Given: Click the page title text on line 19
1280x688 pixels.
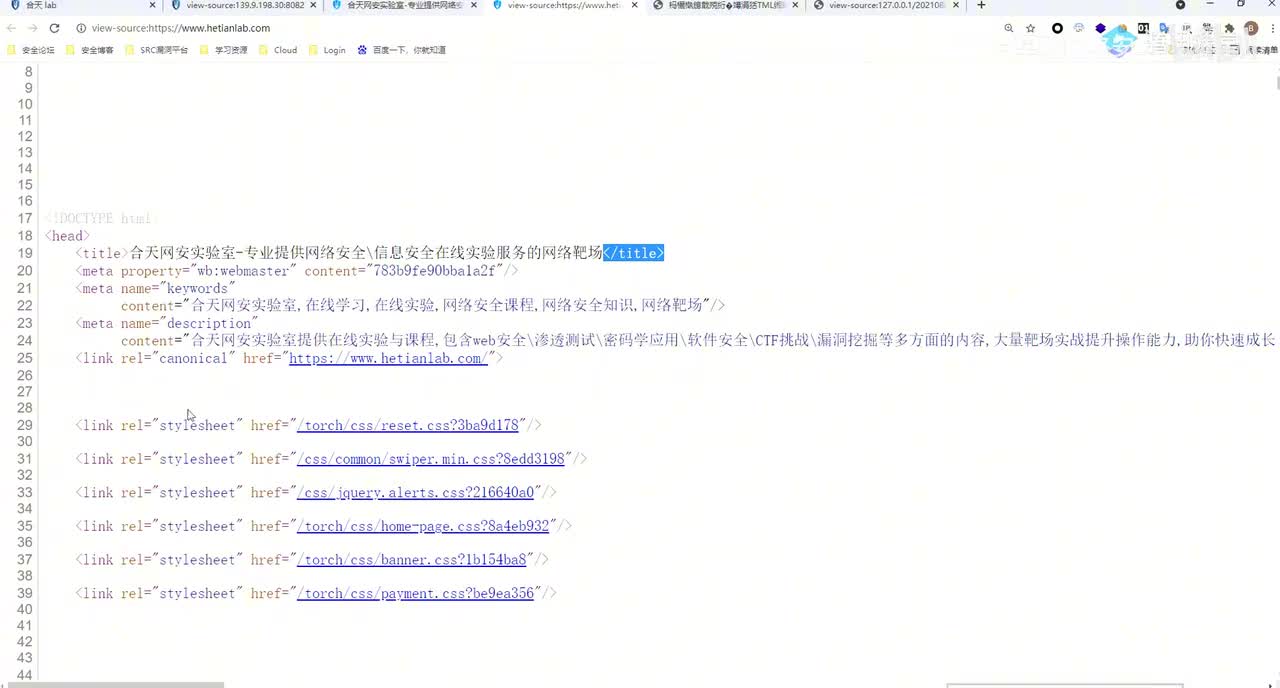Looking at the screenshot, I should tap(366, 253).
